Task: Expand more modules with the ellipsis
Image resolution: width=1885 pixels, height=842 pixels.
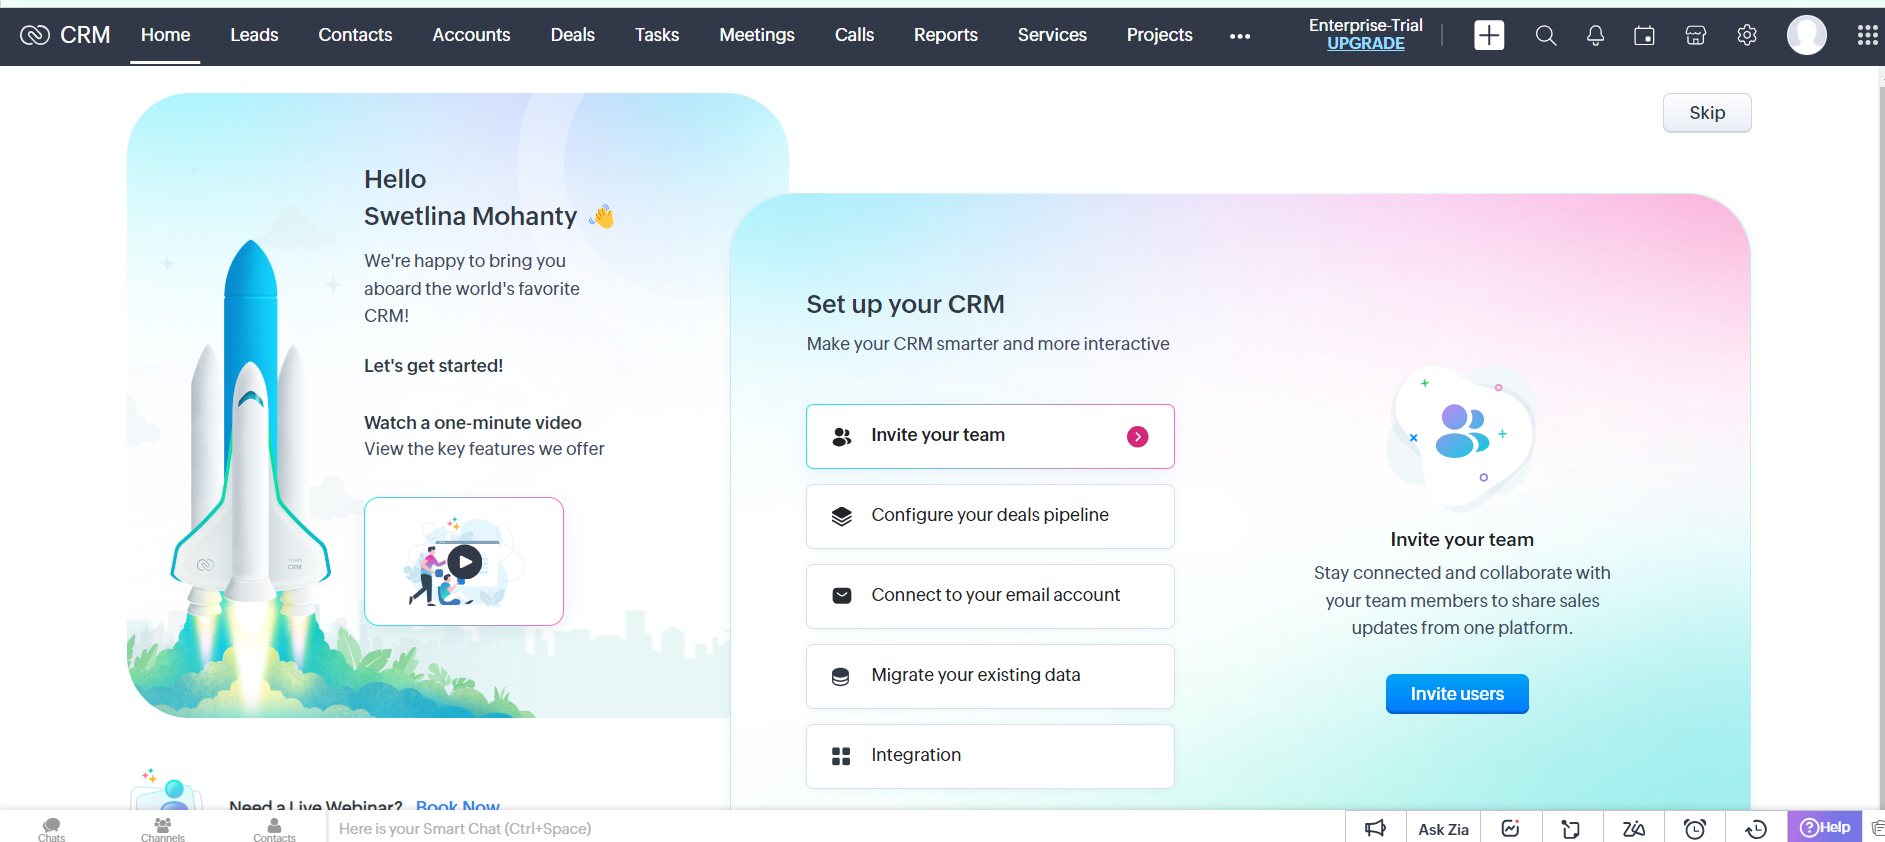Action: tap(1240, 36)
